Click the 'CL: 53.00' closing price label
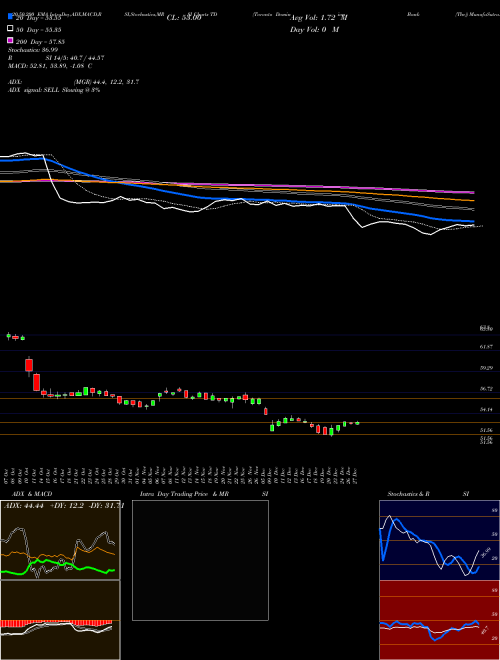The height and width of the screenshot is (660, 500). 184,18
